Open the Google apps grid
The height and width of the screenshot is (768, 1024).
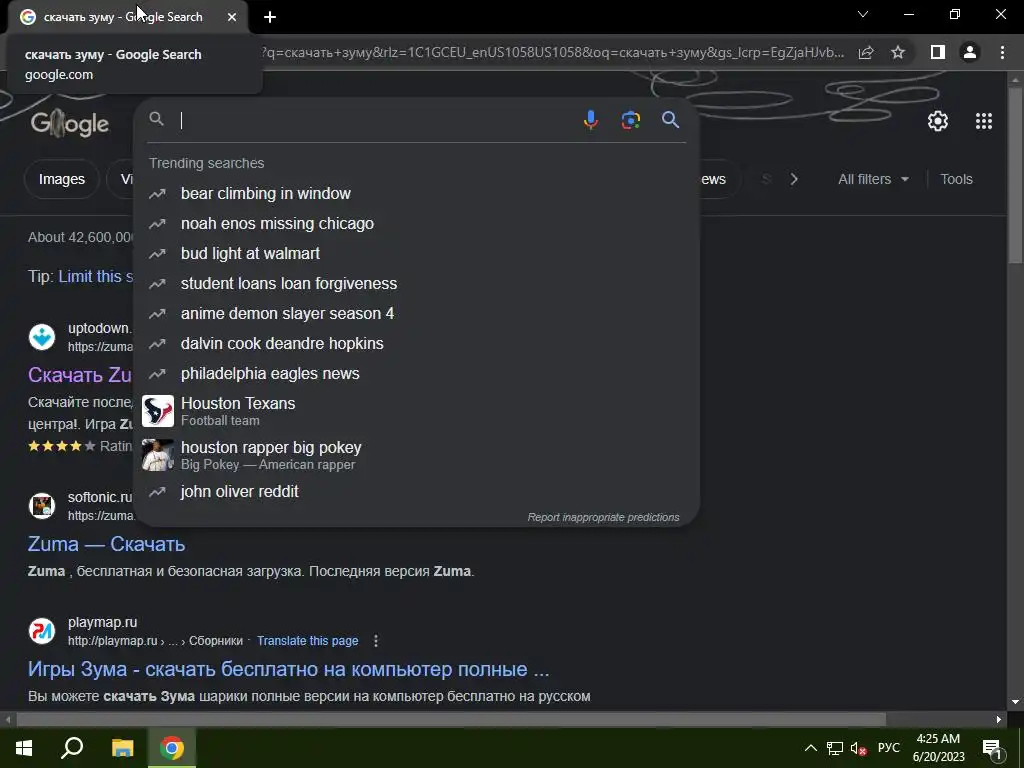(984, 121)
